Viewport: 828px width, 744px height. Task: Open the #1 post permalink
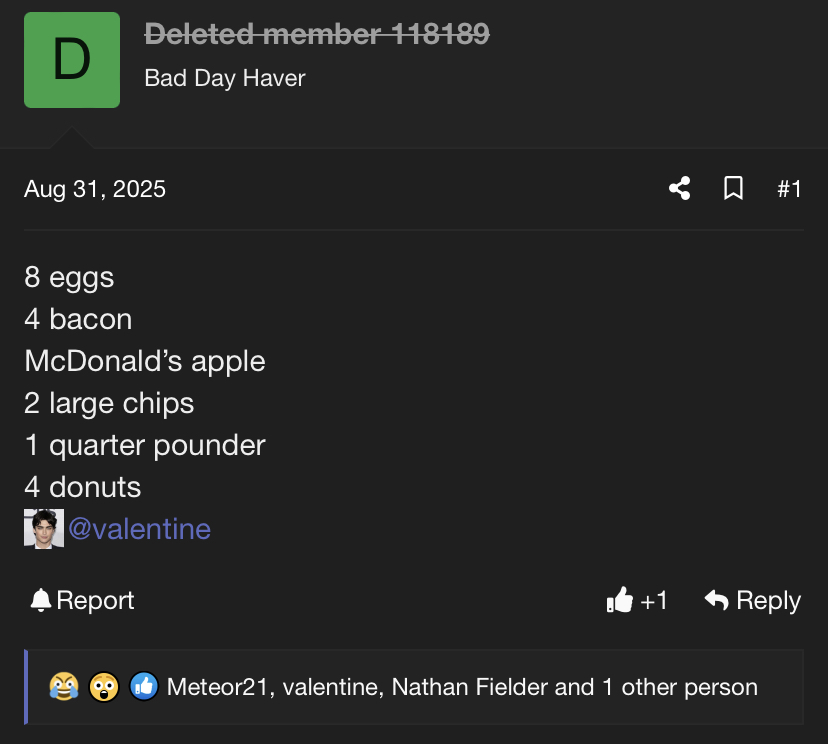click(789, 189)
